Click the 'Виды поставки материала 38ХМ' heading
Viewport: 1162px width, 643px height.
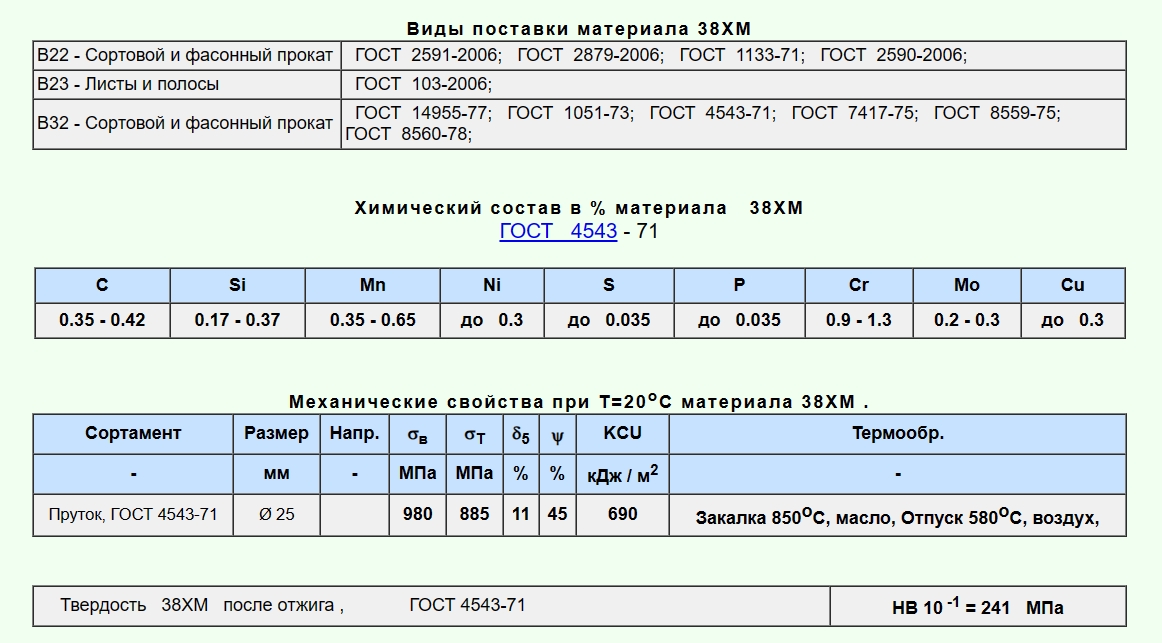(579, 29)
